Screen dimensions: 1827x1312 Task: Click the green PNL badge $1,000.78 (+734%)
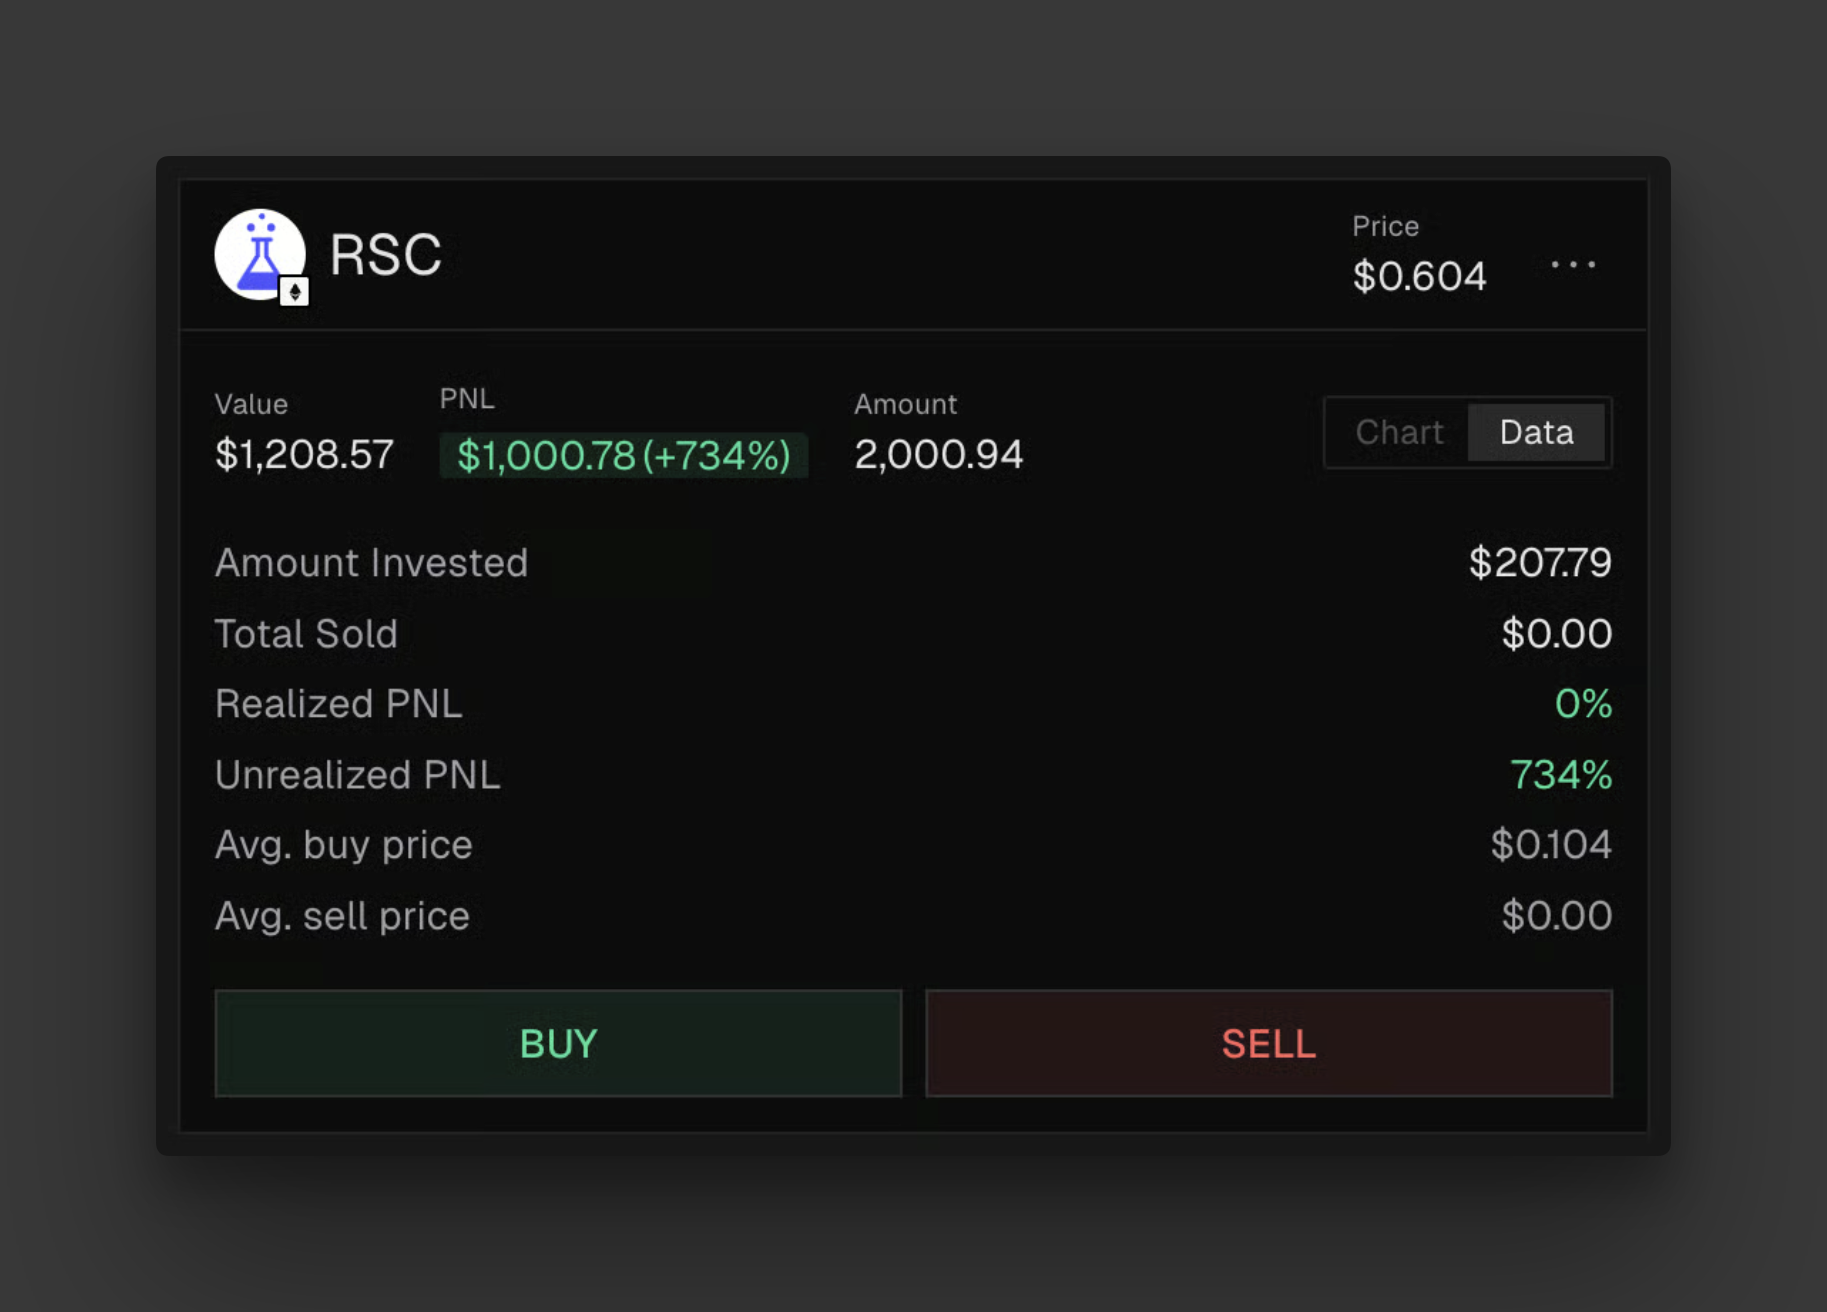coord(623,456)
